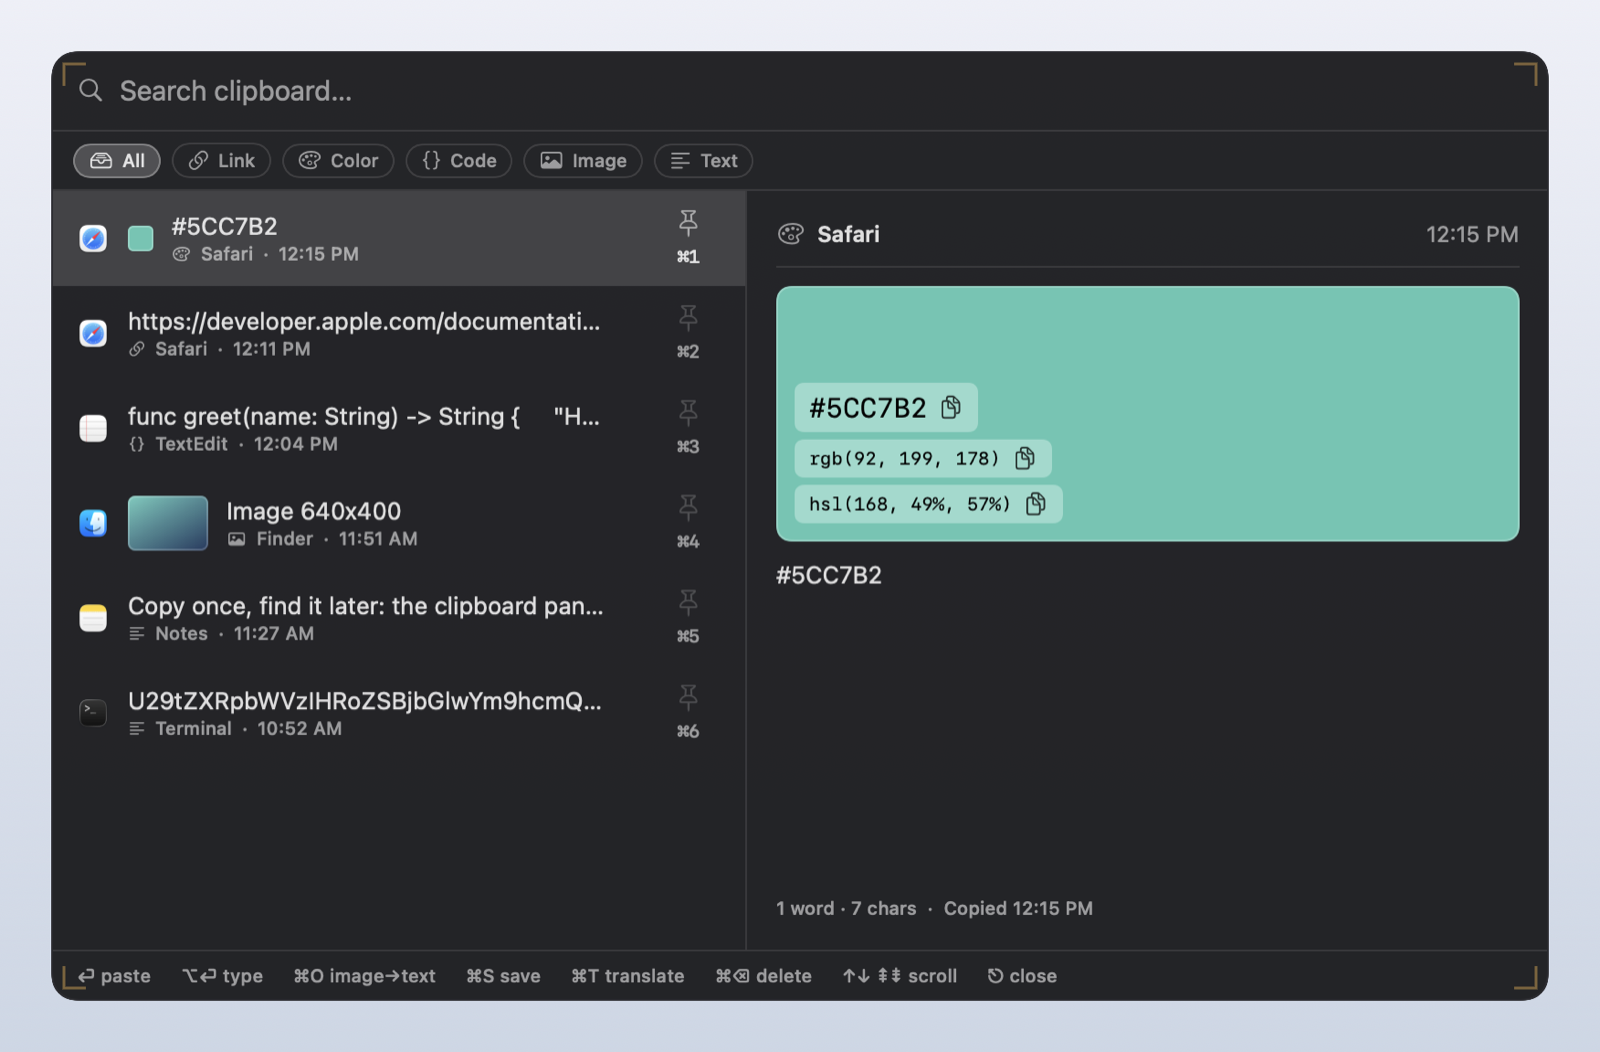Filter clipboard by Code
Screen dimensions: 1600x1052
coord(459,161)
